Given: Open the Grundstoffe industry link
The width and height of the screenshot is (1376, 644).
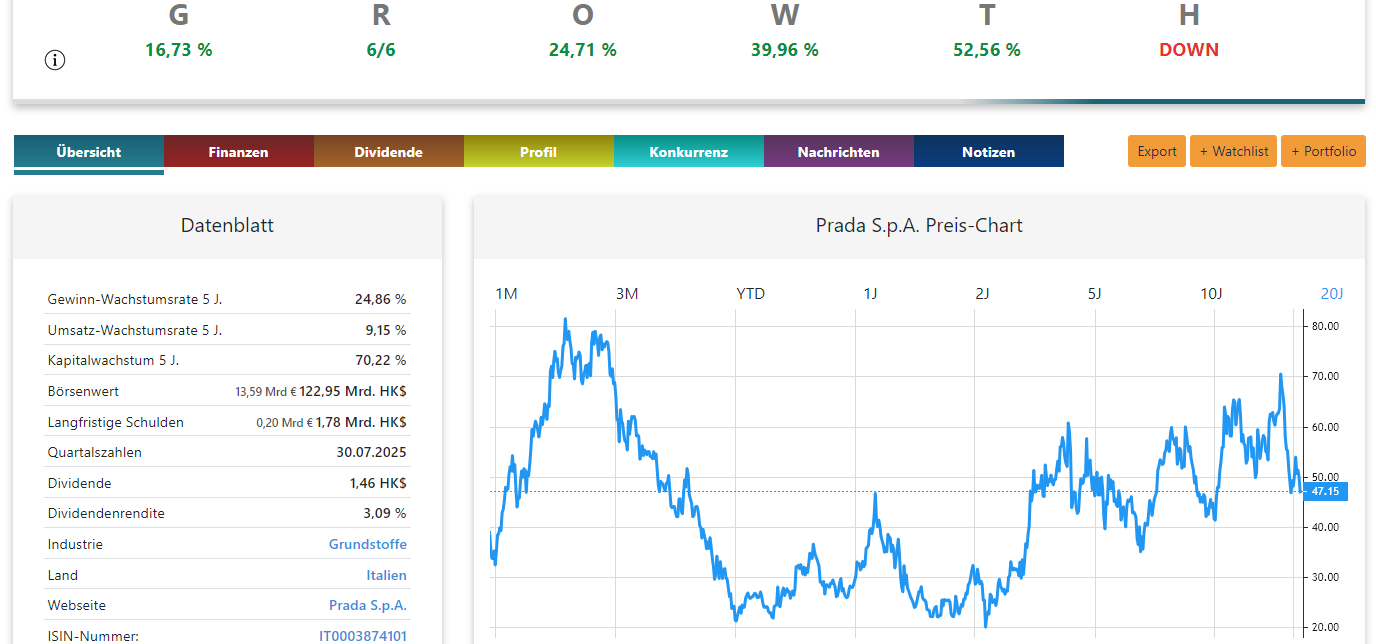Looking at the screenshot, I should [368, 544].
